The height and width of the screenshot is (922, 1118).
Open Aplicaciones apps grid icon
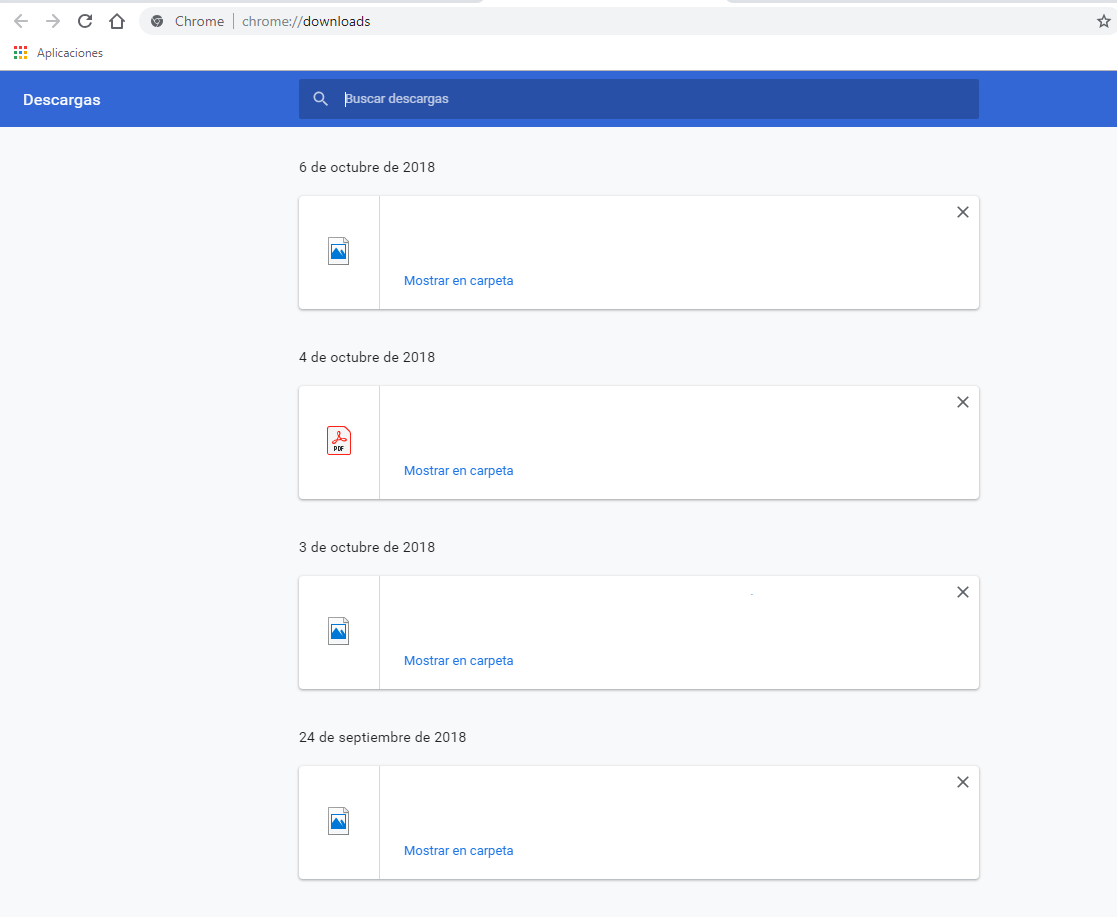pyautogui.click(x=20, y=53)
